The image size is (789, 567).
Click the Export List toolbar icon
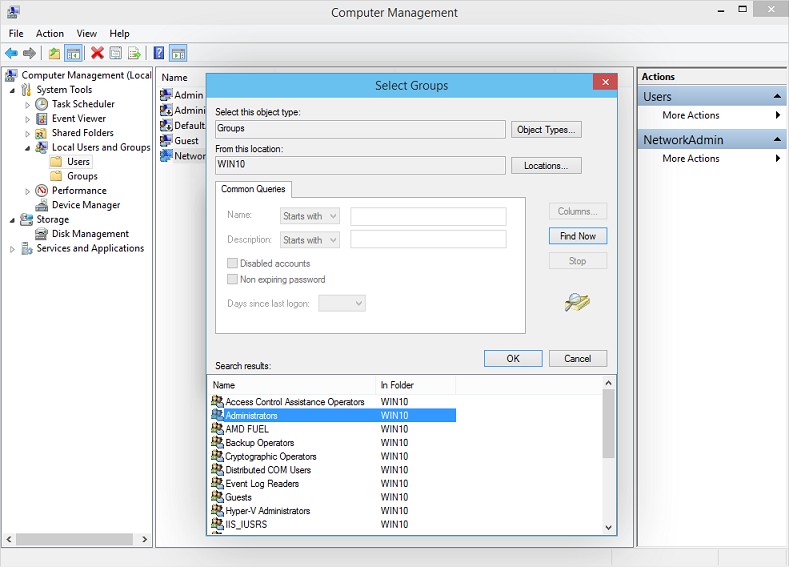(134, 53)
